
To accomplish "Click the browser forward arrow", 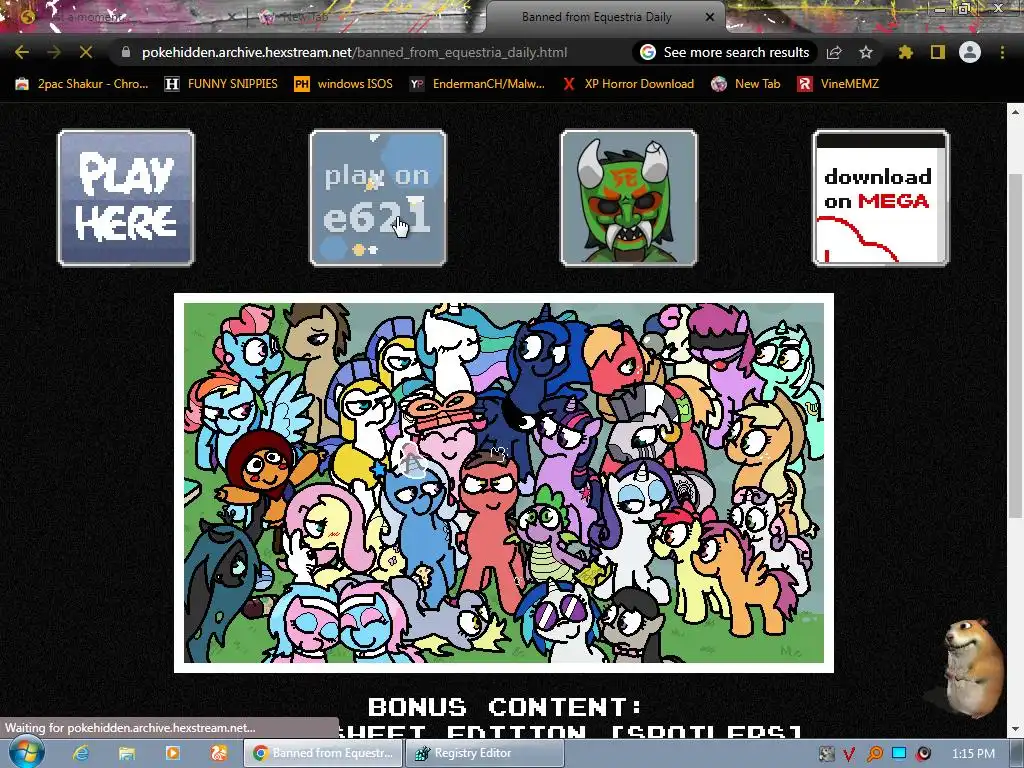I will pos(54,52).
